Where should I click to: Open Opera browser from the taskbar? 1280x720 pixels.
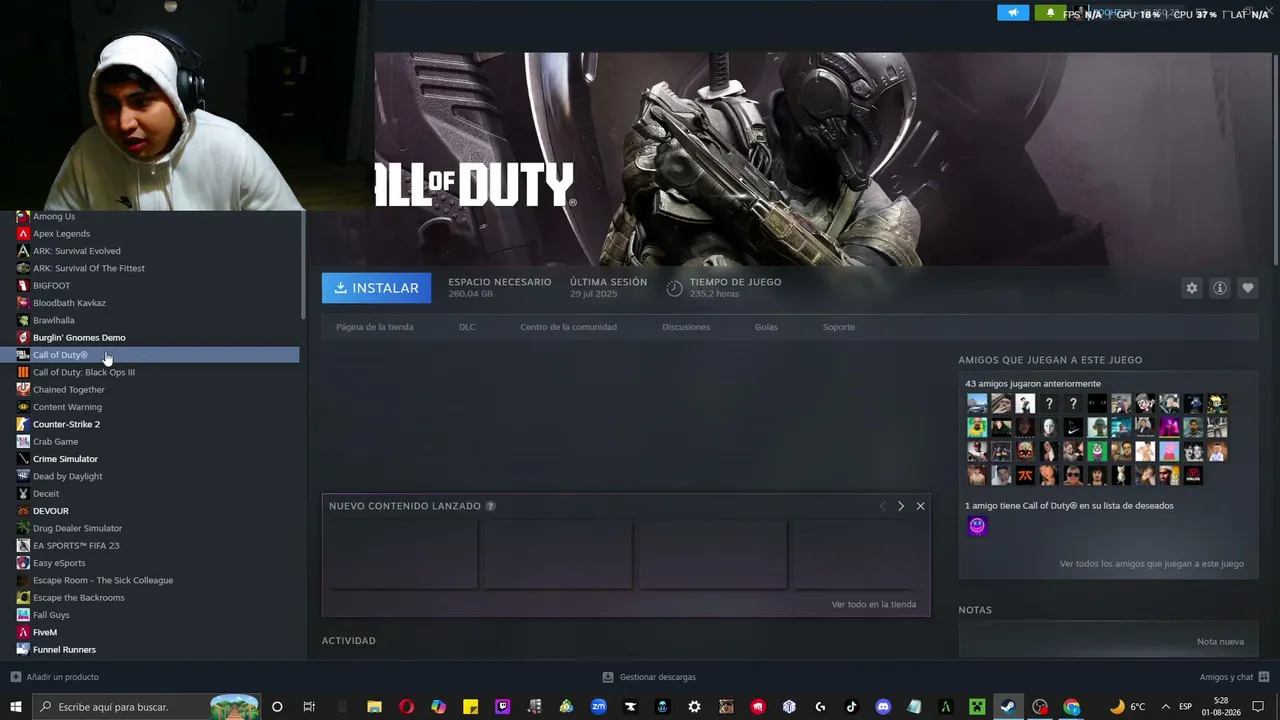point(406,707)
